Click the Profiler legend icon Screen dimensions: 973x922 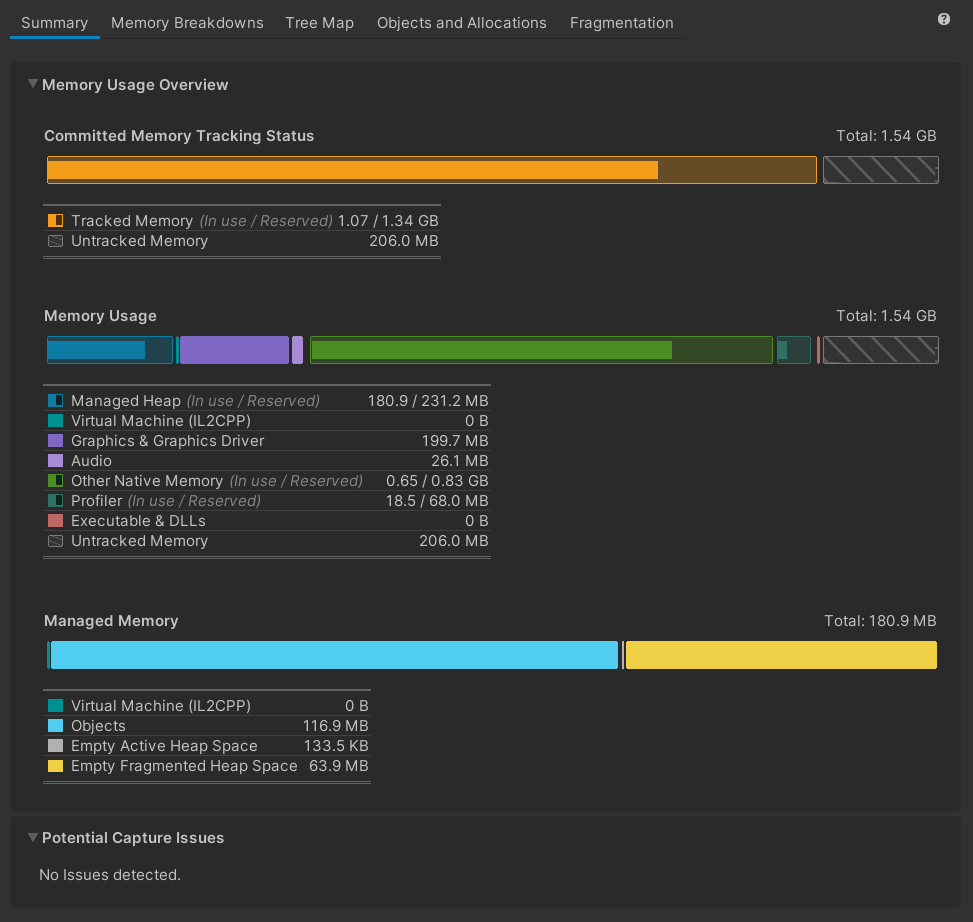(56, 501)
